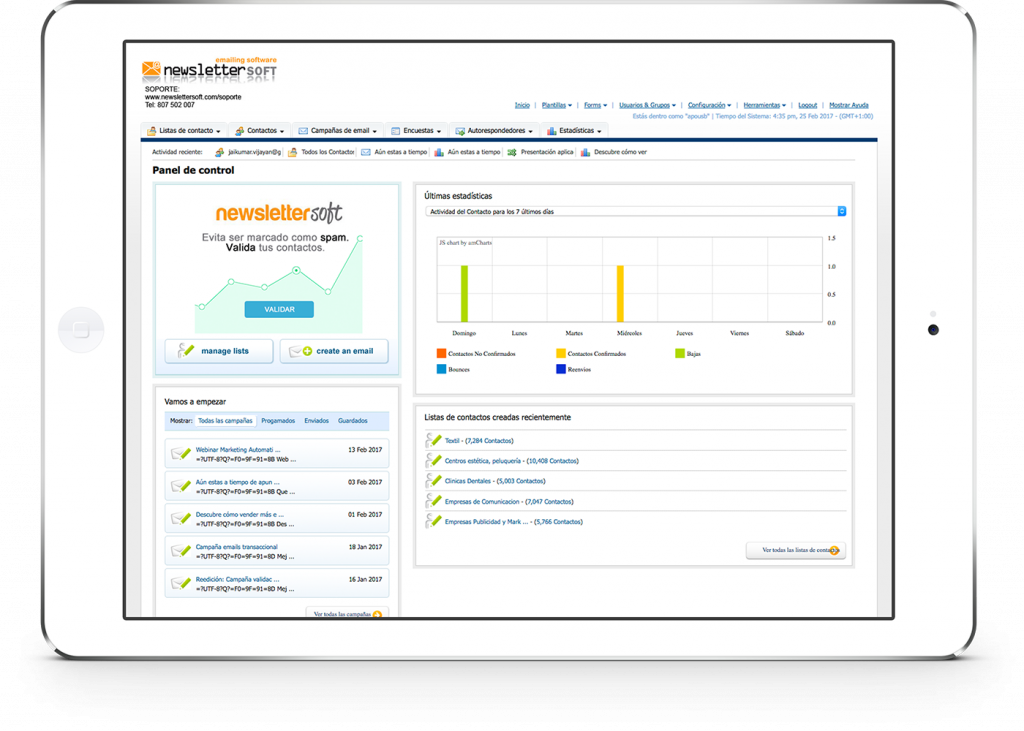The image size is (1024, 731).
Task: Click the envelope icon of Webinar Marketing campaign
Action: 180,453
